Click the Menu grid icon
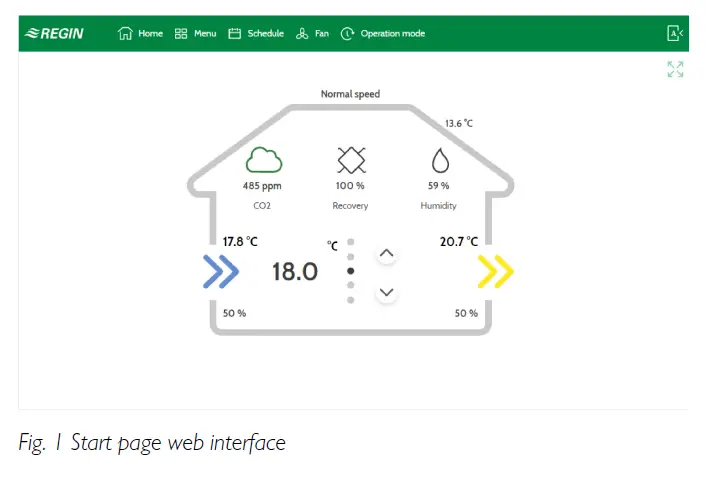 (181, 33)
